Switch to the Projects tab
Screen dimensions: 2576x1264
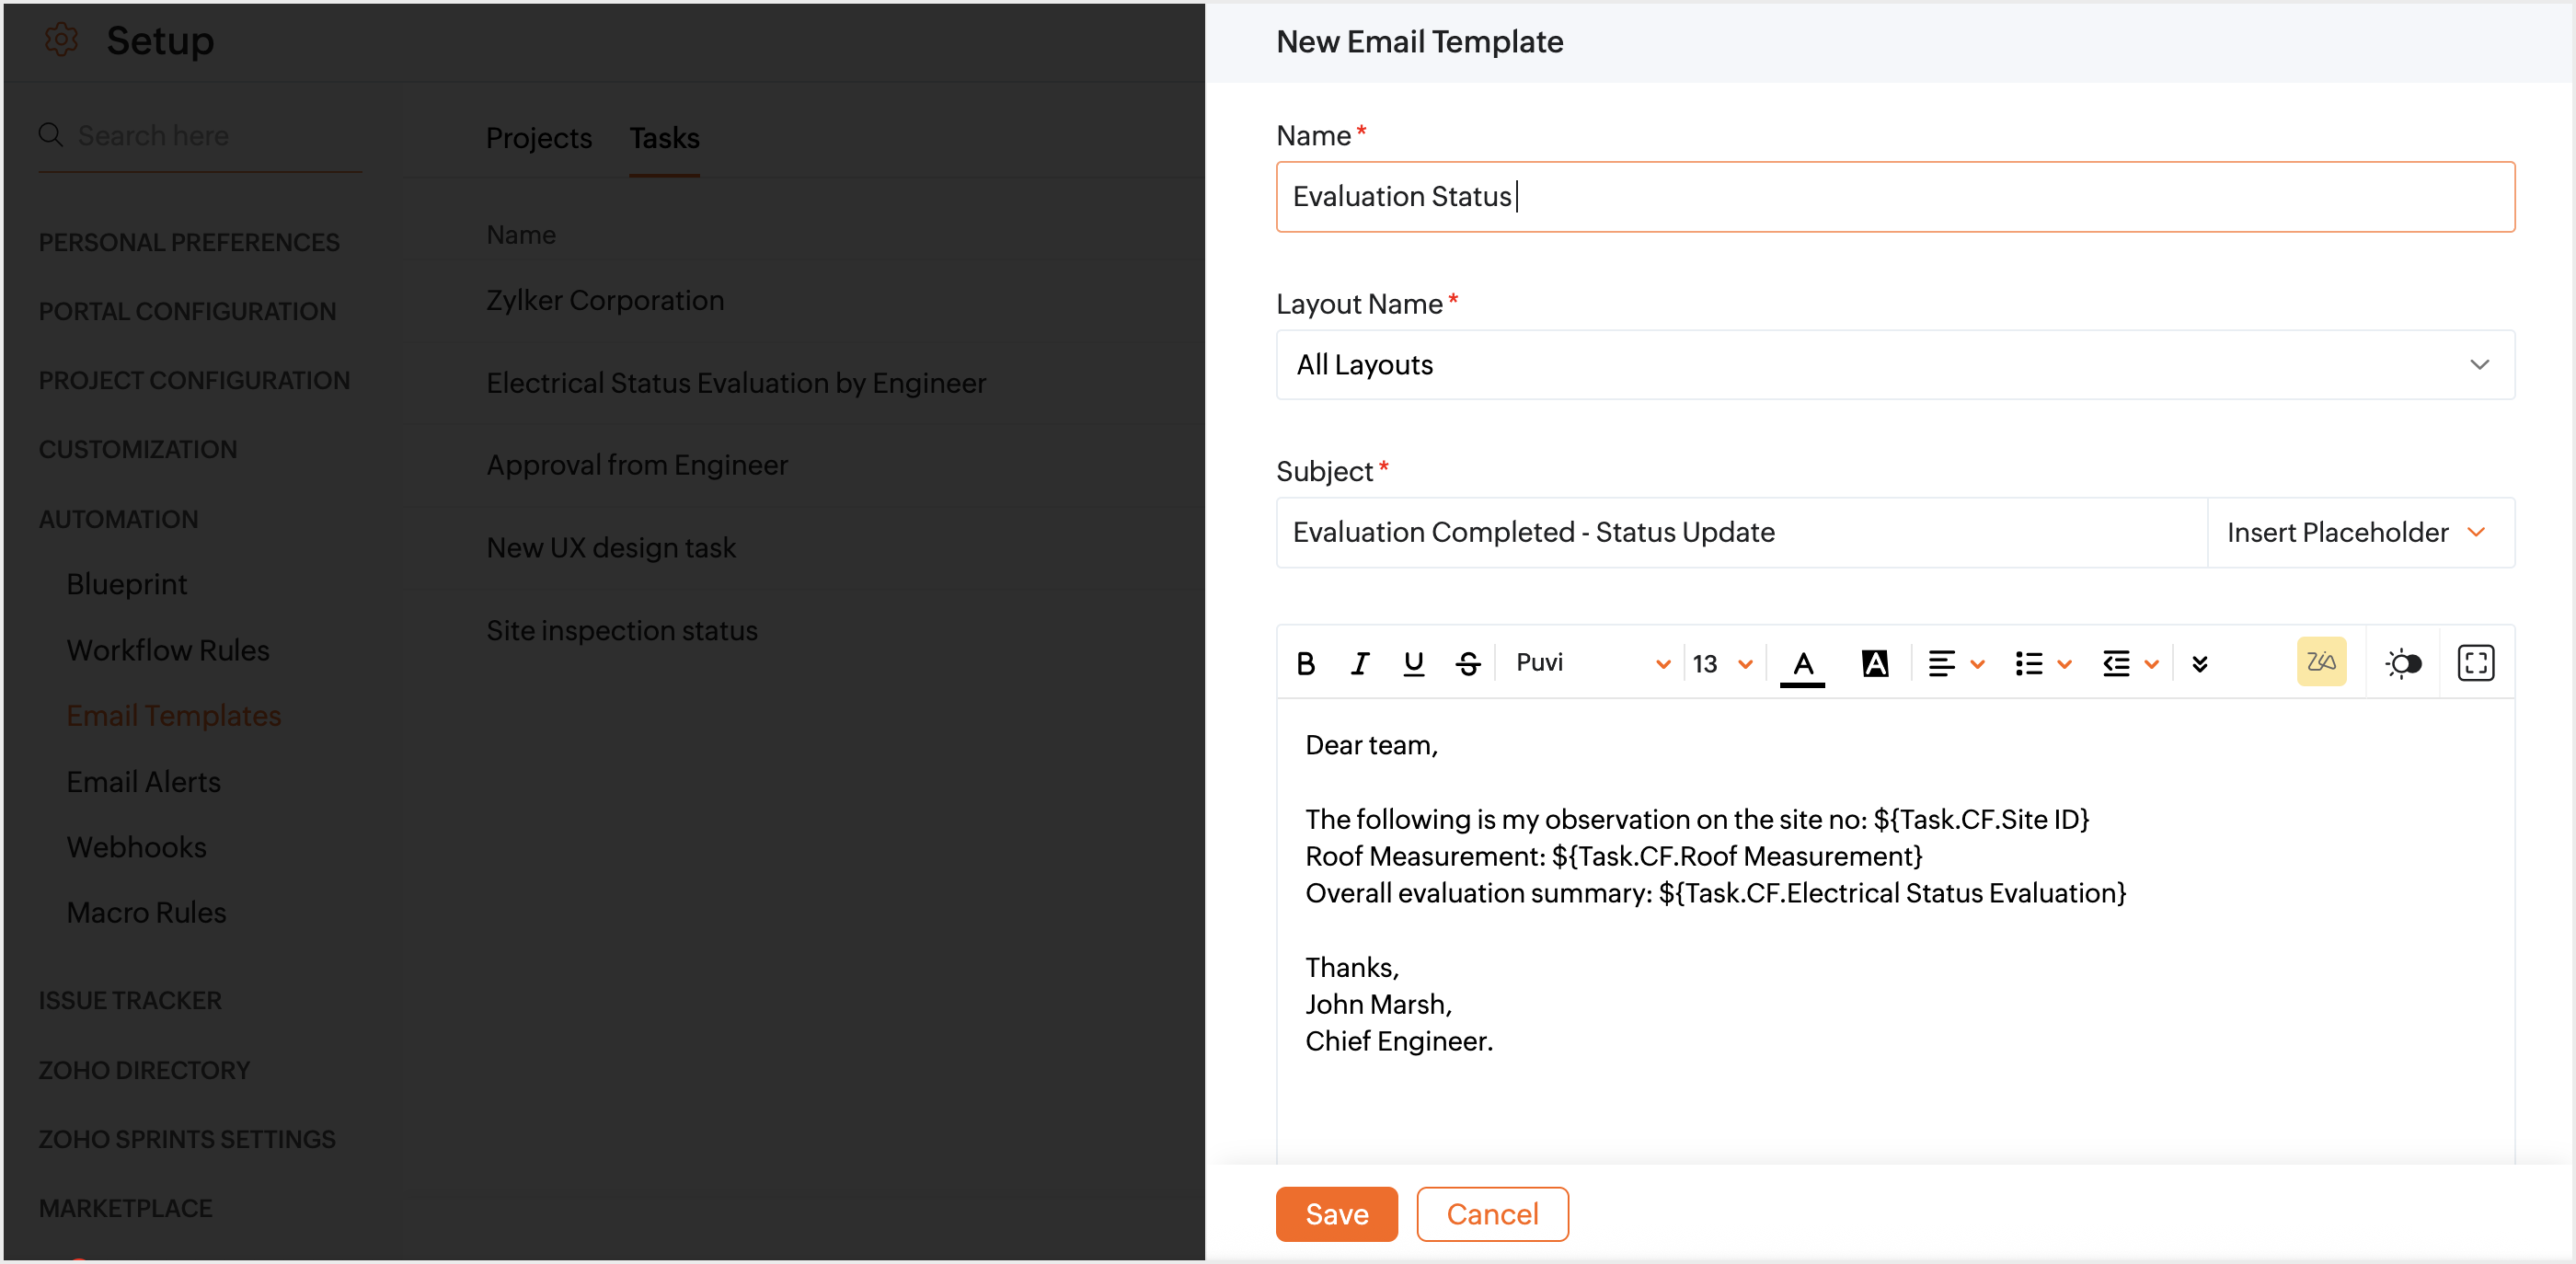pyautogui.click(x=538, y=138)
